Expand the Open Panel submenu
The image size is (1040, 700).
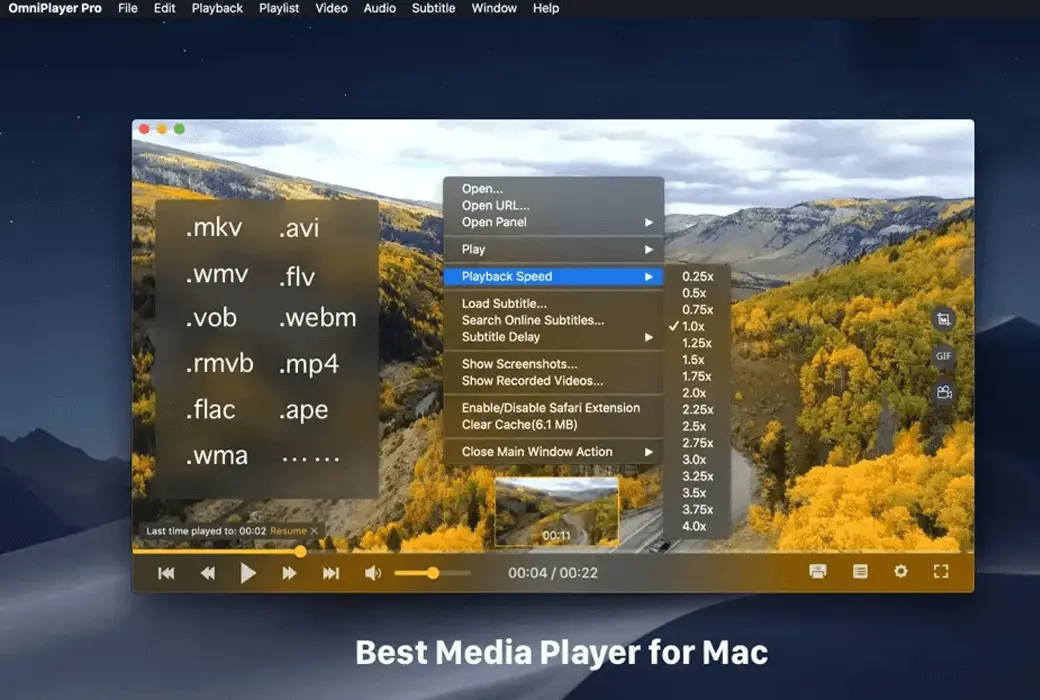(553, 222)
